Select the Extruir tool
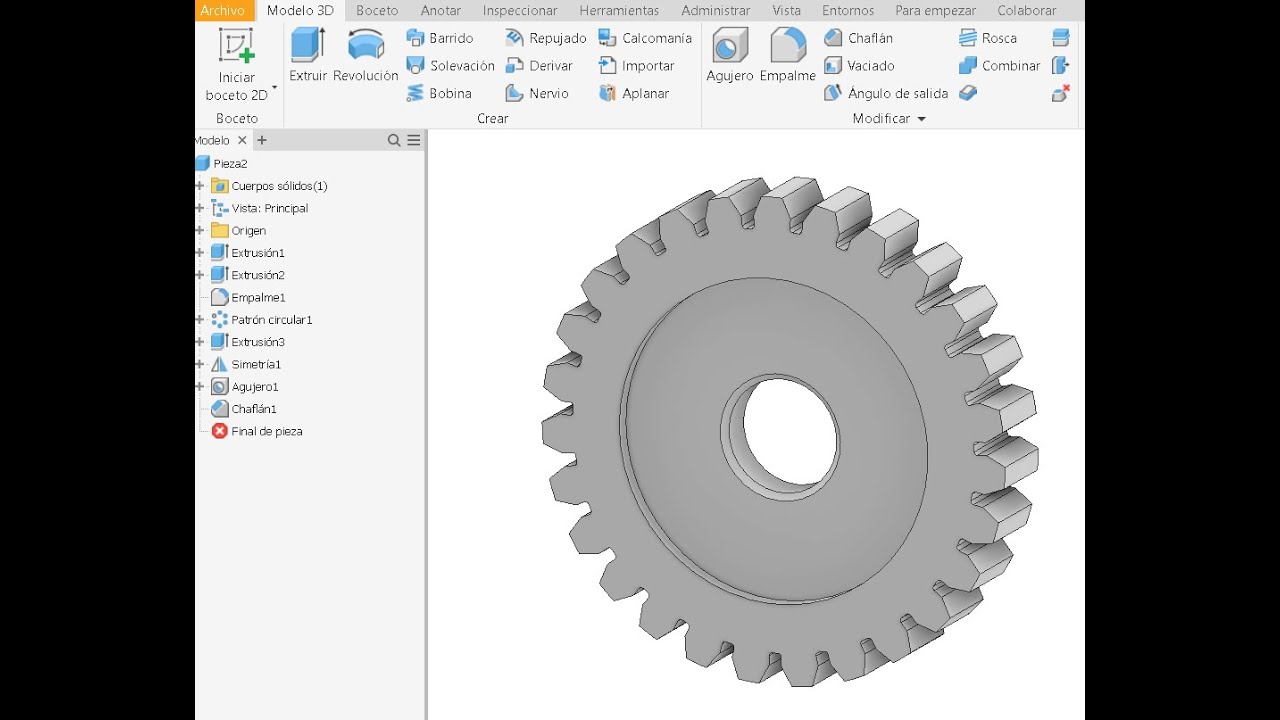 [x=308, y=56]
